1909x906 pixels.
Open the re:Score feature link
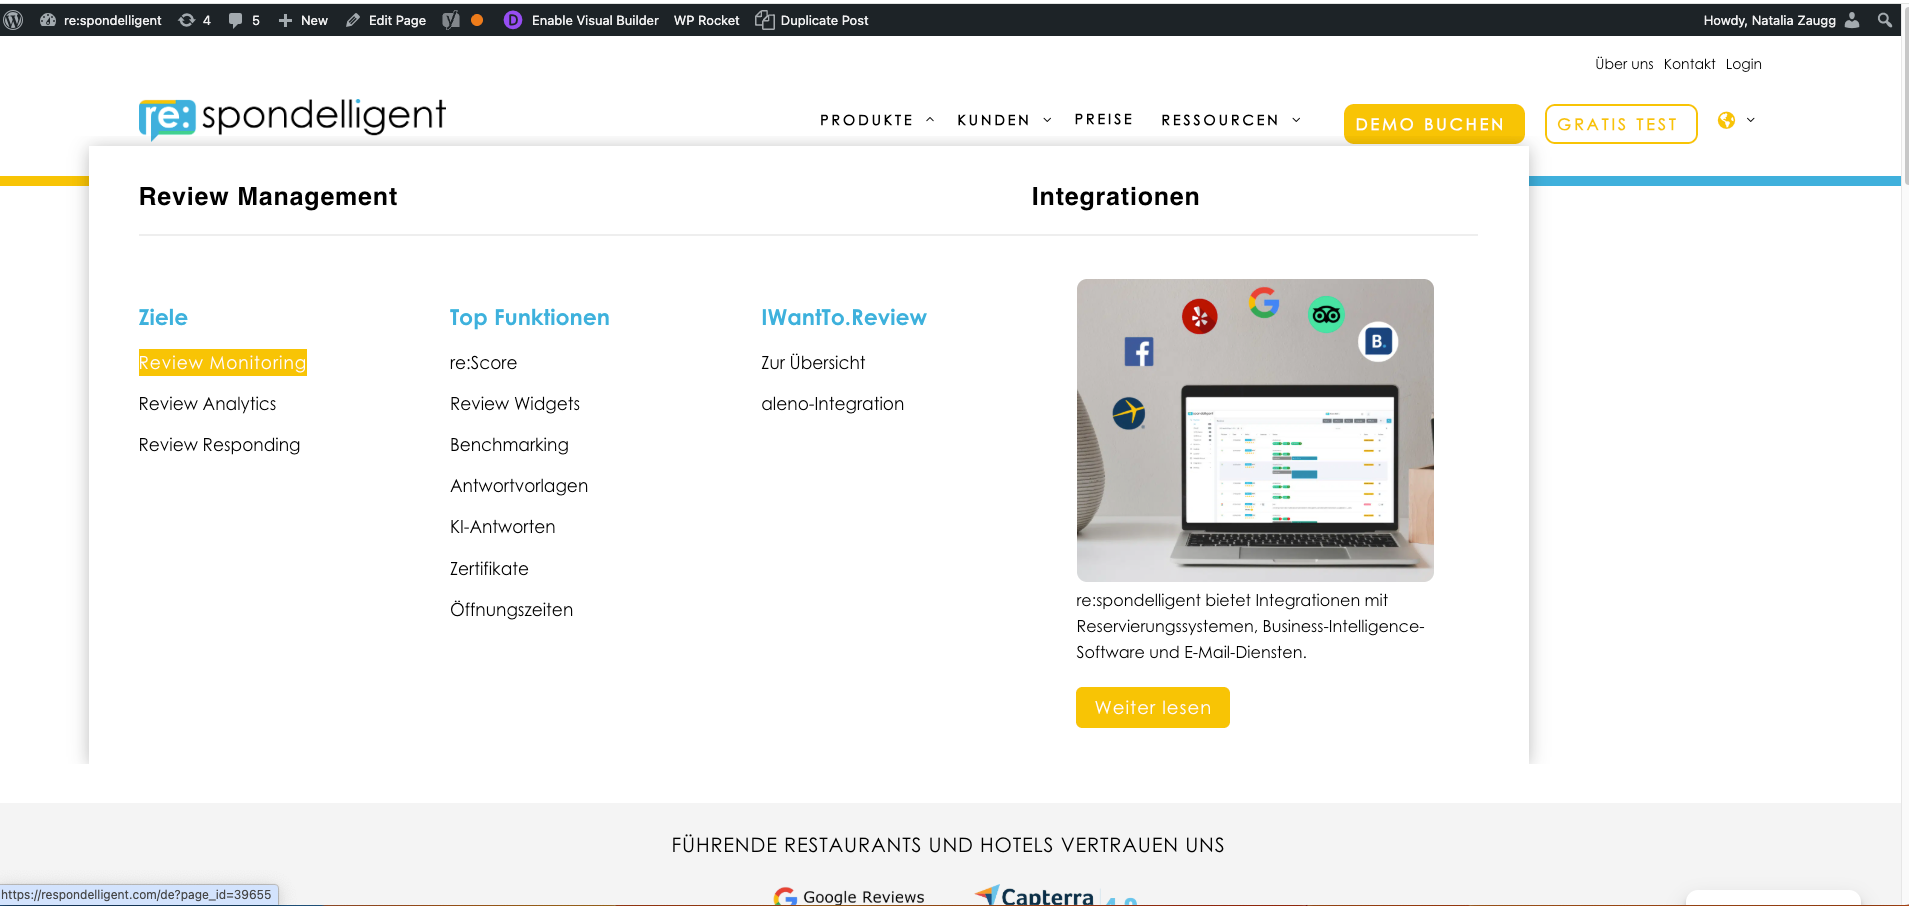[483, 363]
